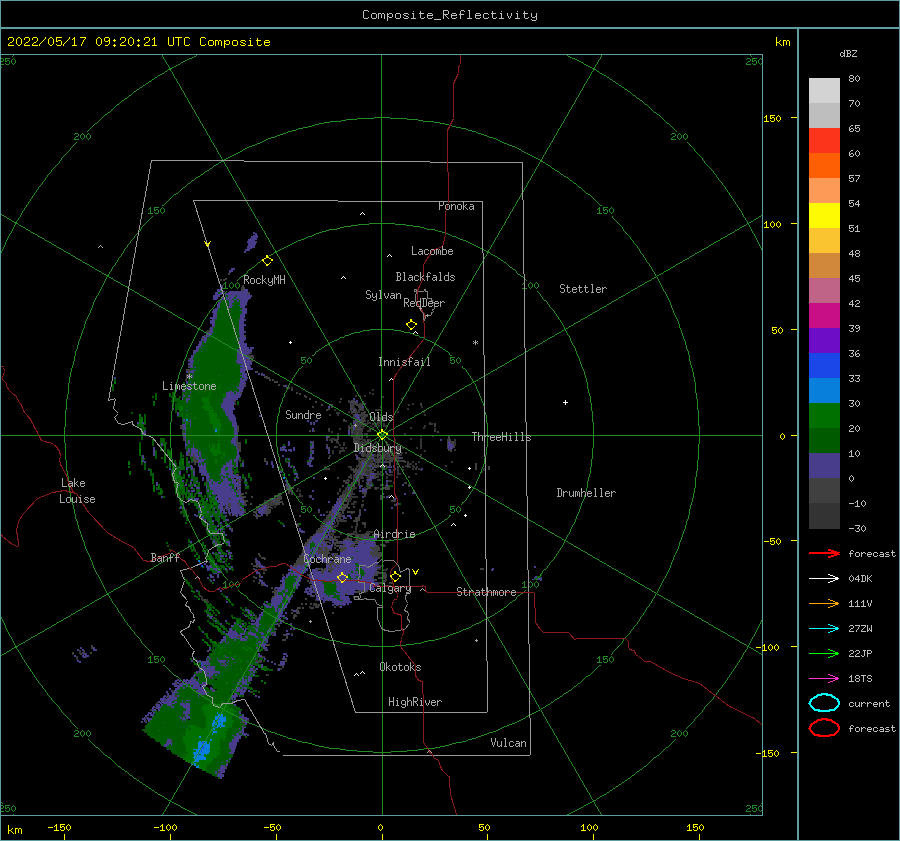900x841 pixels.
Task: Click the RockyMH label
Action: click(264, 280)
